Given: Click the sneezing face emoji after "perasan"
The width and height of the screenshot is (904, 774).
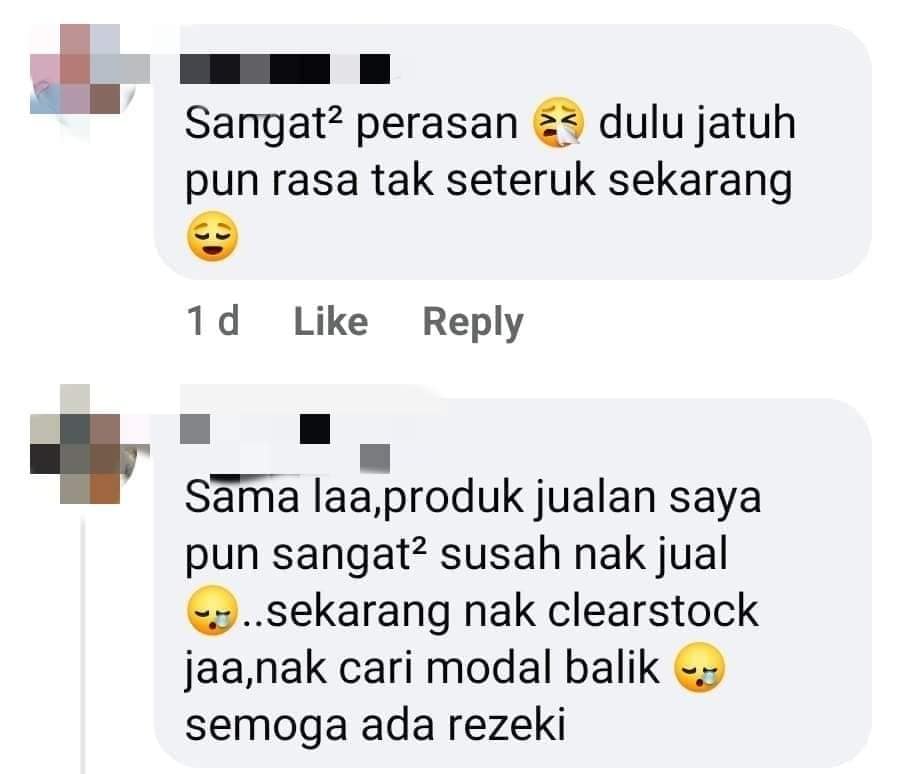Looking at the screenshot, I should (558, 123).
